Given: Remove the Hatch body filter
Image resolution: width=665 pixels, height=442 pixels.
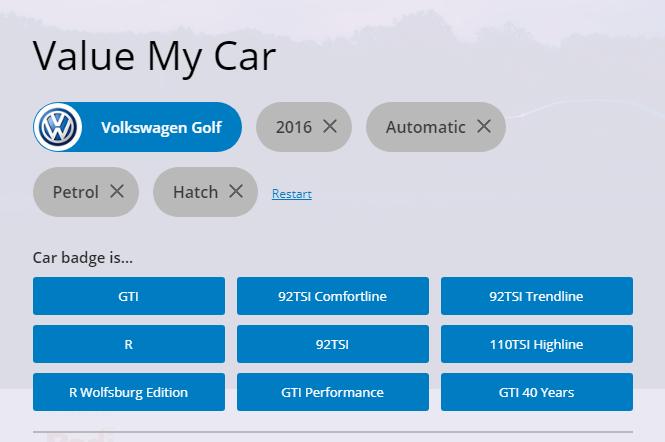Looking at the screenshot, I should [x=236, y=191].
